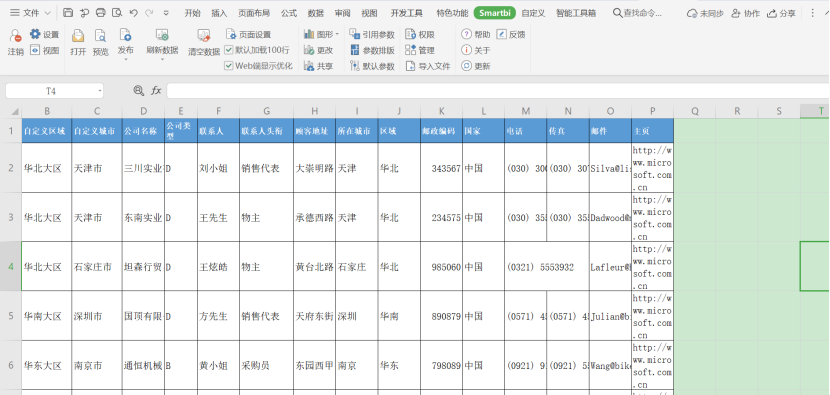Click cell containing 王炫皓
This screenshot has width=830, height=395.
(x=219, y=266)
